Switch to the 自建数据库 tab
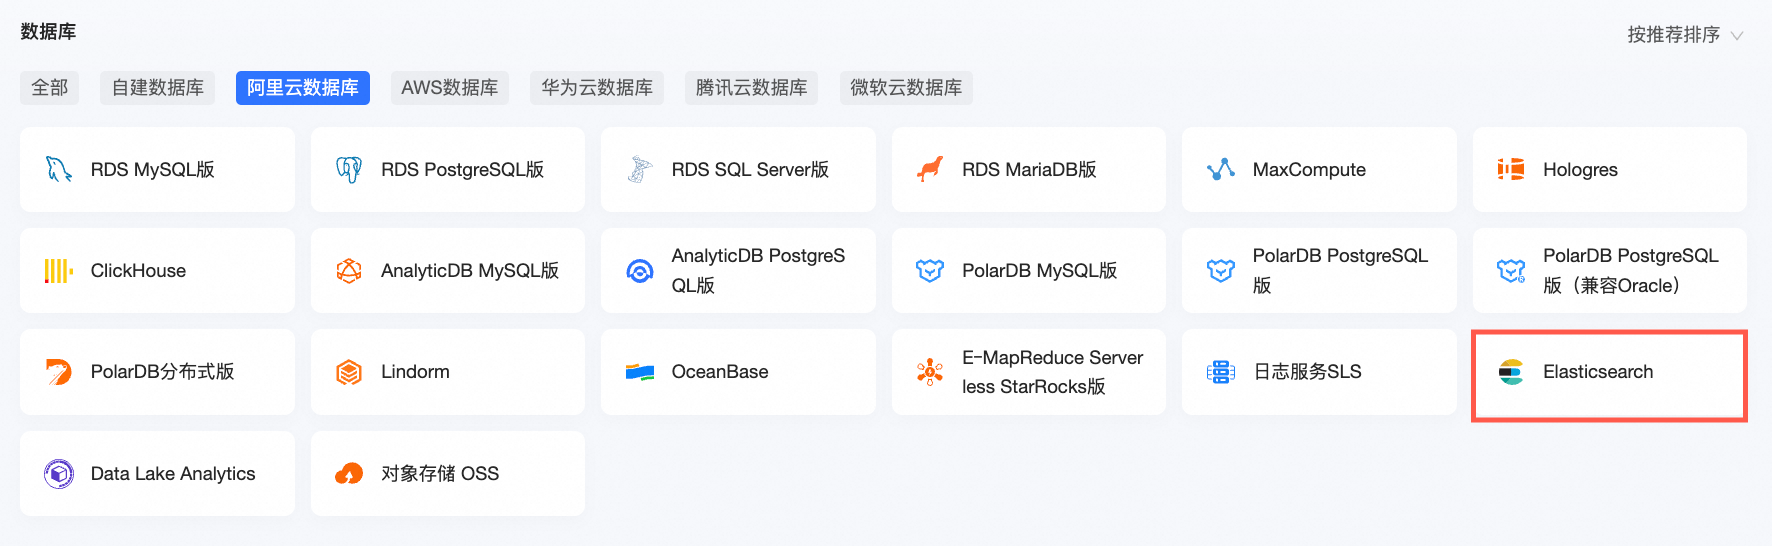This screenshot has height=546, width=1772. pos(158,88)
